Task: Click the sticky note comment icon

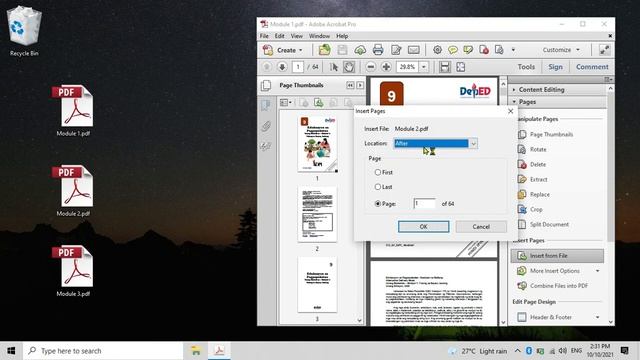Action: (x=452, y=50)
